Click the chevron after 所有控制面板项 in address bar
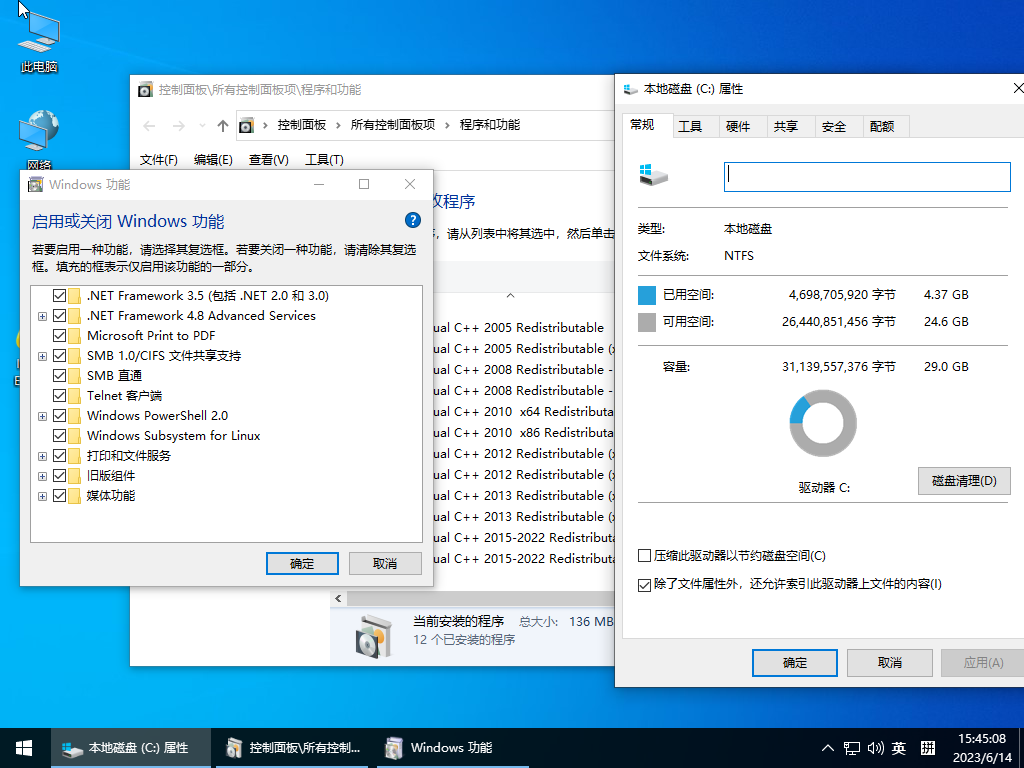Image resolution: width=1024 pixels, height=768 pixels. pyautogui.click(x=447, y=125)
